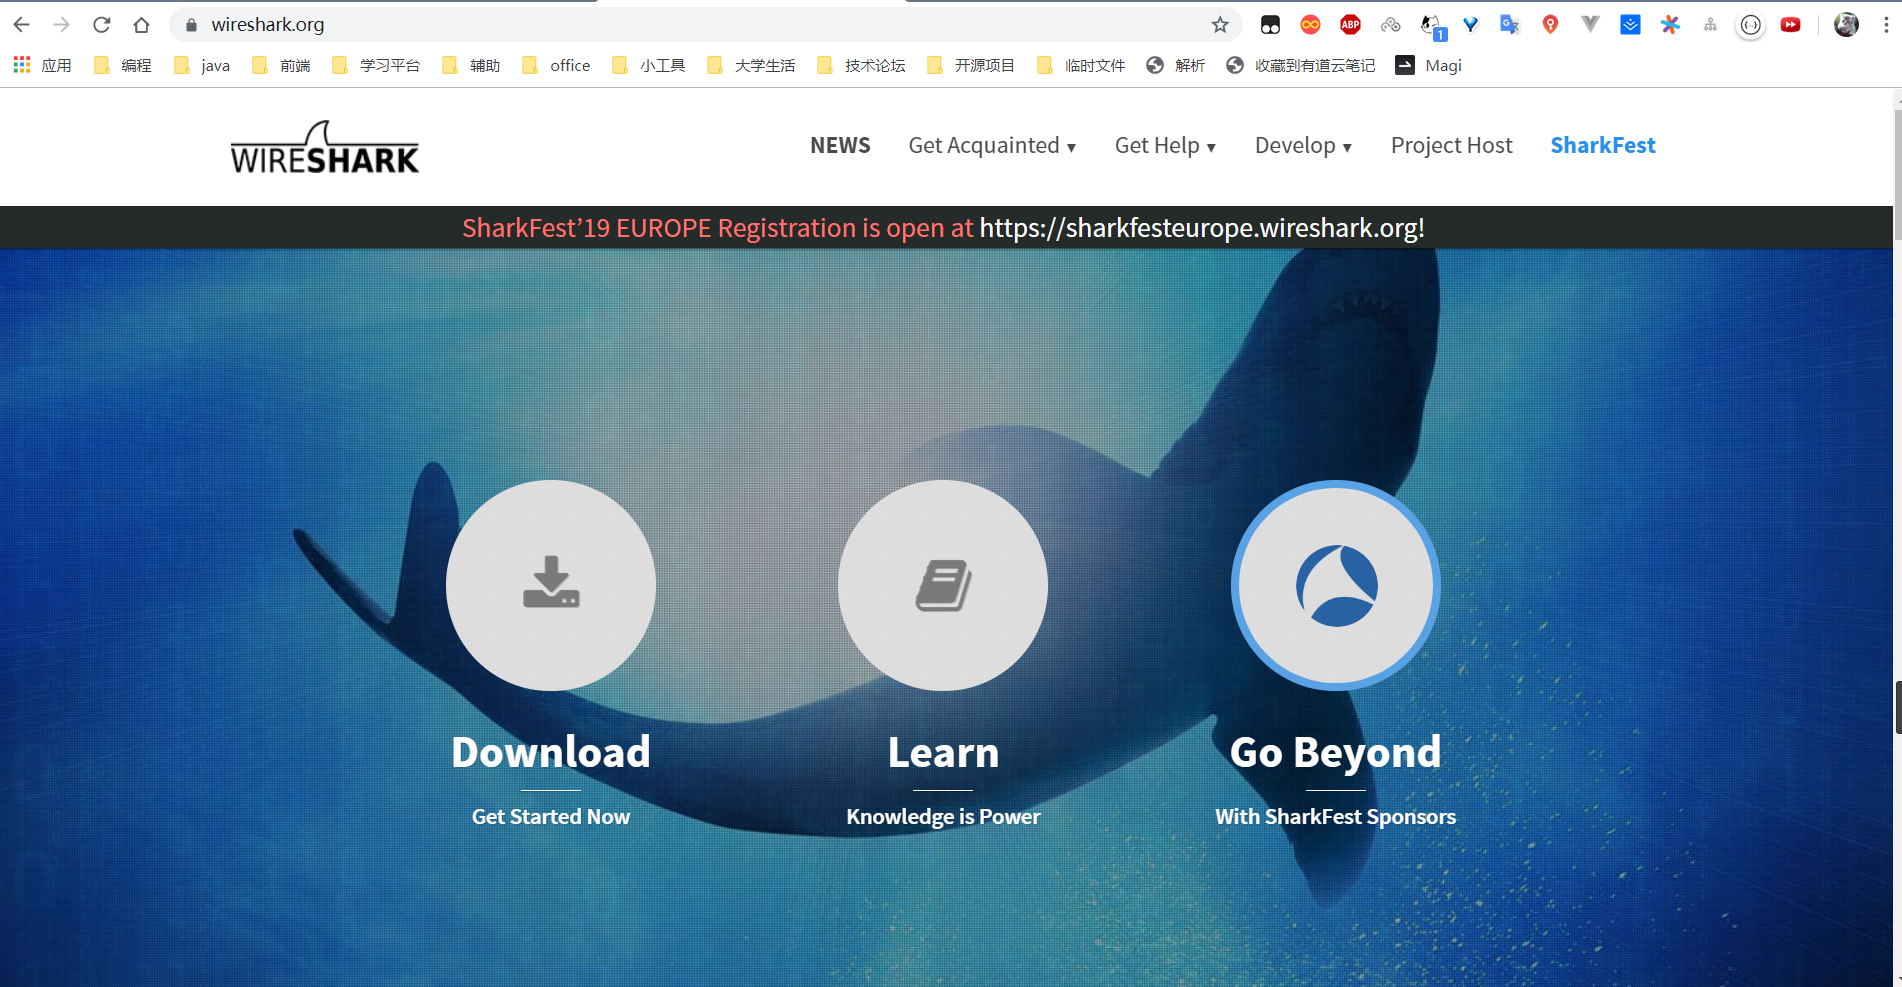
Task: Open the cat extension with badge 1
Action: point(1432,26)
